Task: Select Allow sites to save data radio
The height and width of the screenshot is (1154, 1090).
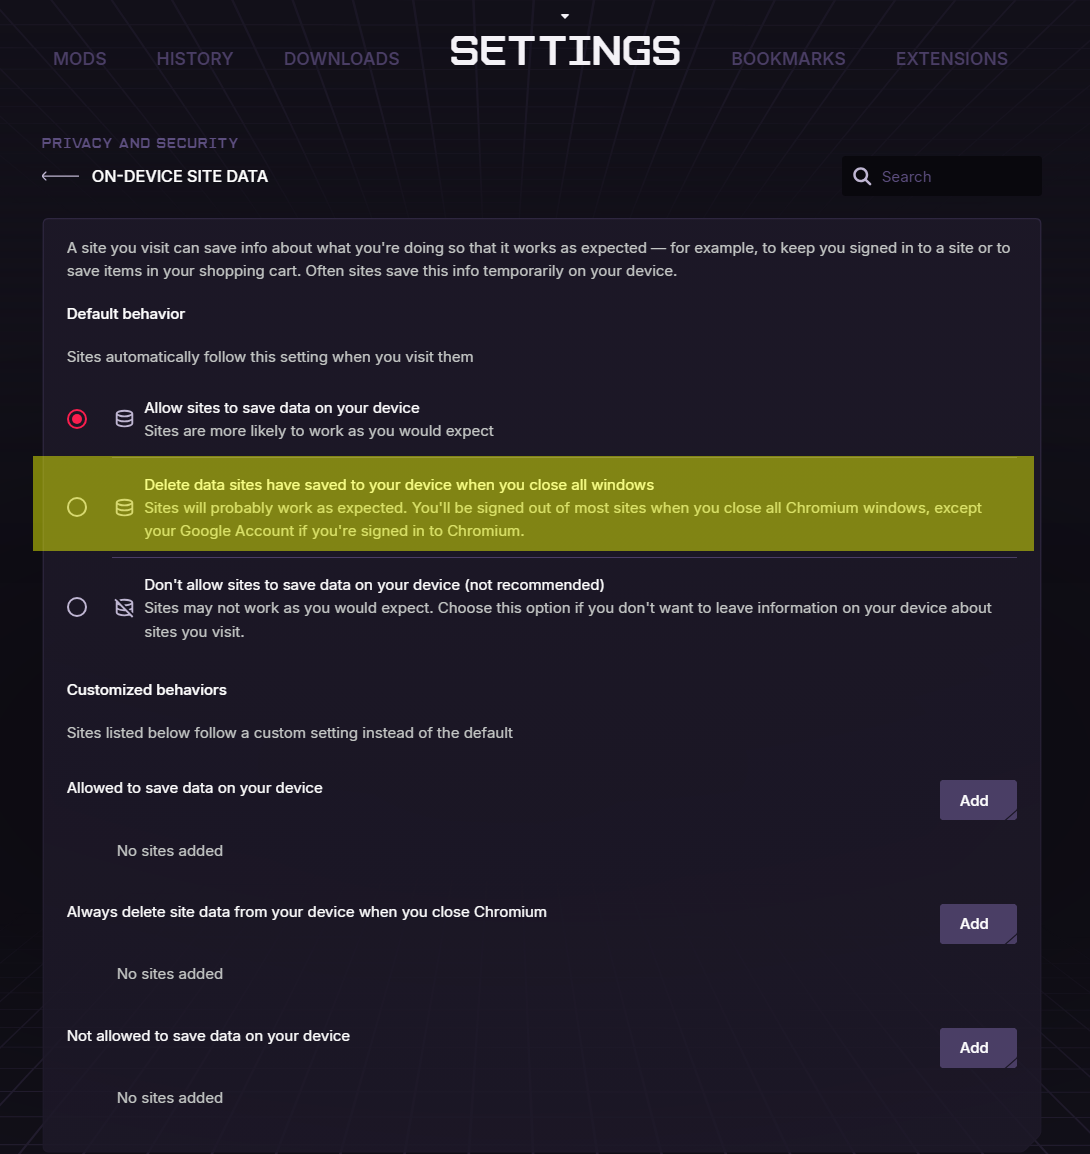Action: pos(77,419)
